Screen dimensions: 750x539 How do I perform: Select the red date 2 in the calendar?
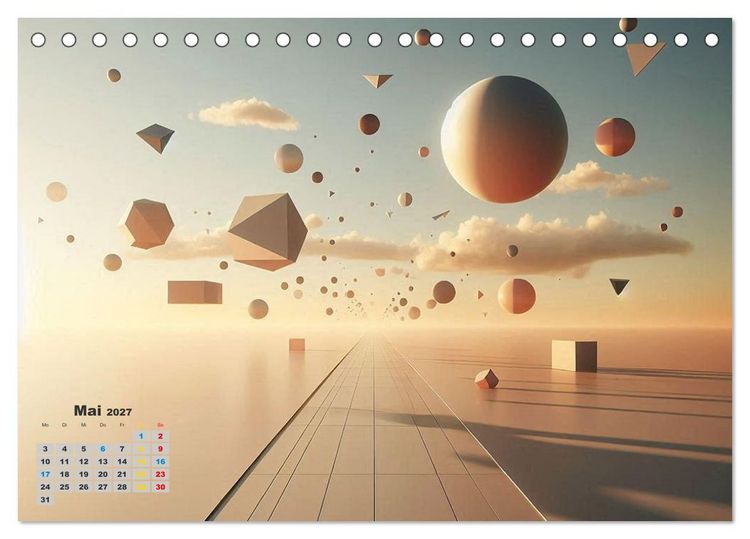[160, 436]
